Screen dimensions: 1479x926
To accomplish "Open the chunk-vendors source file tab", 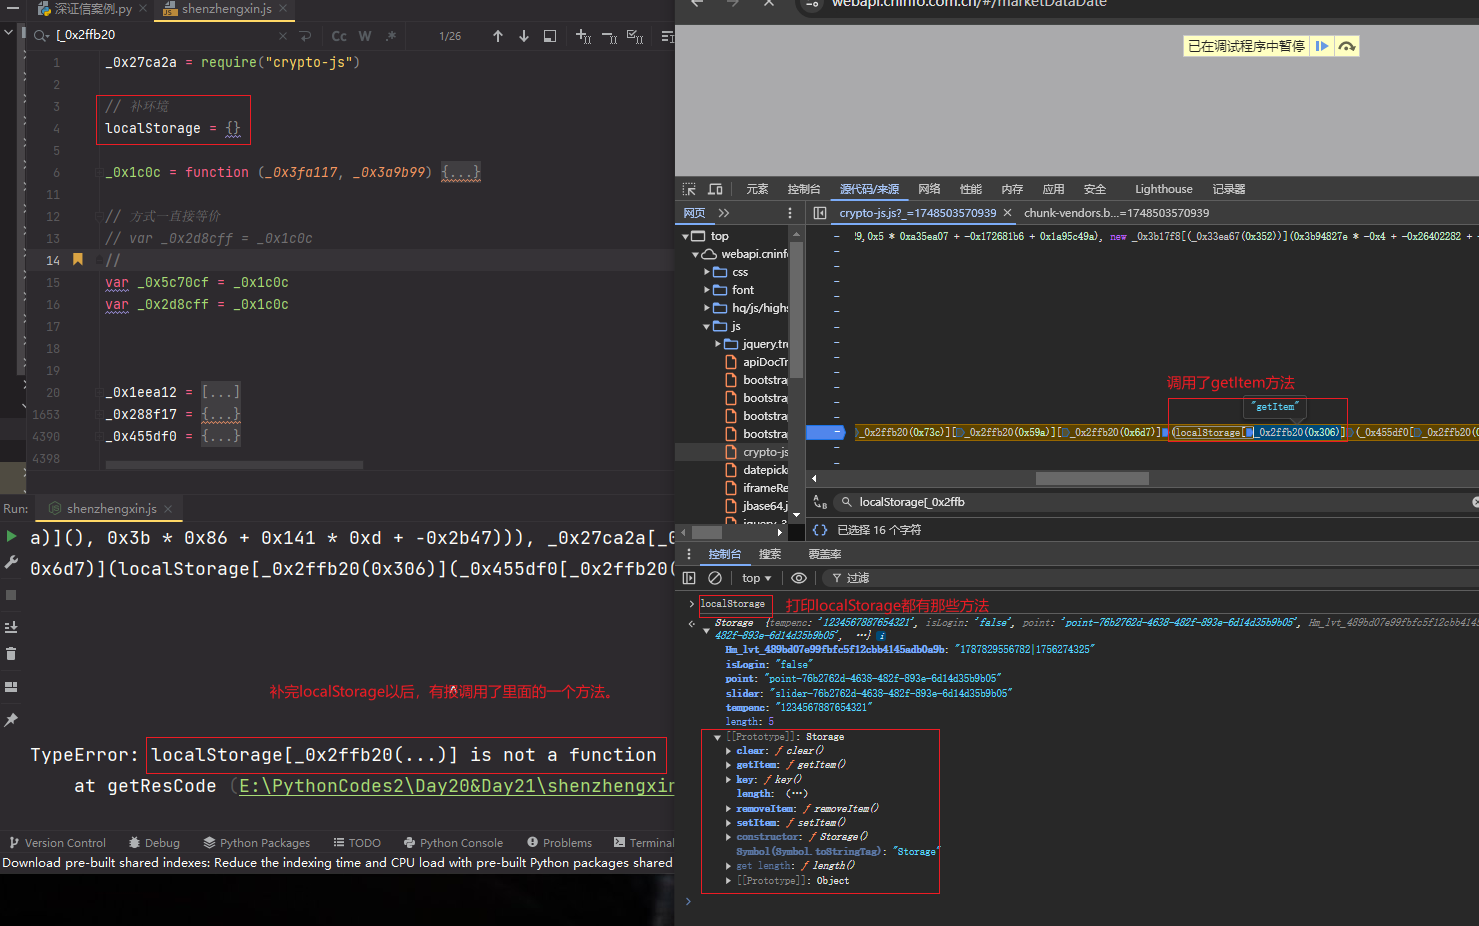I will [1115, 213].
